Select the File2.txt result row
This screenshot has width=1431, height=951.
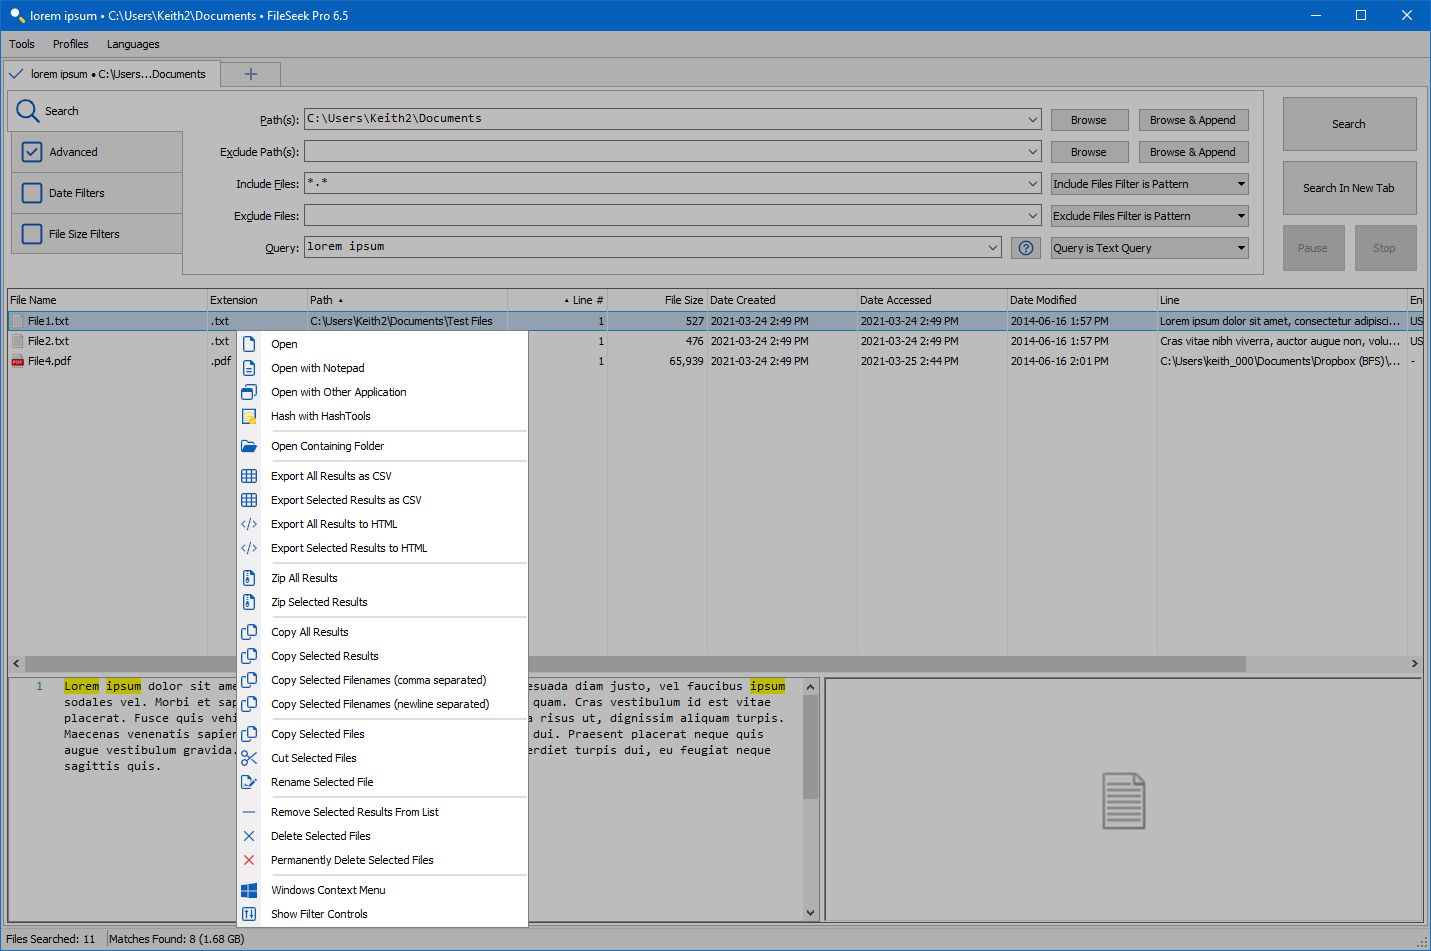pyautogui.click(x=715, y=341)
